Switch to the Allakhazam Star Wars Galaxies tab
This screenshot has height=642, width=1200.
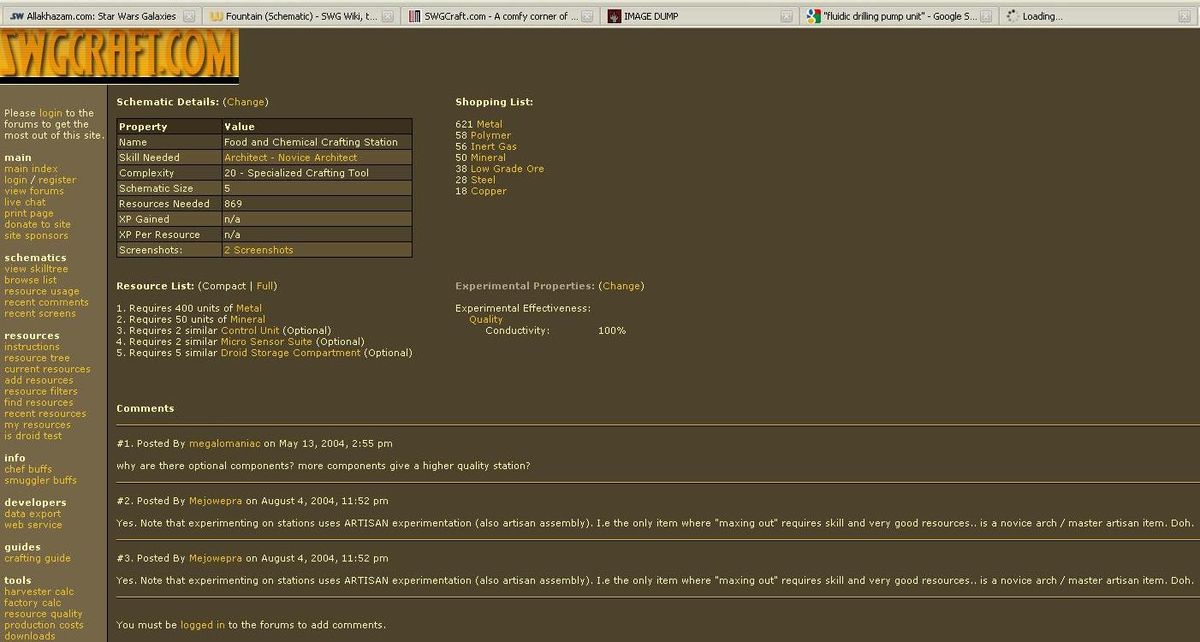[95, 16]
